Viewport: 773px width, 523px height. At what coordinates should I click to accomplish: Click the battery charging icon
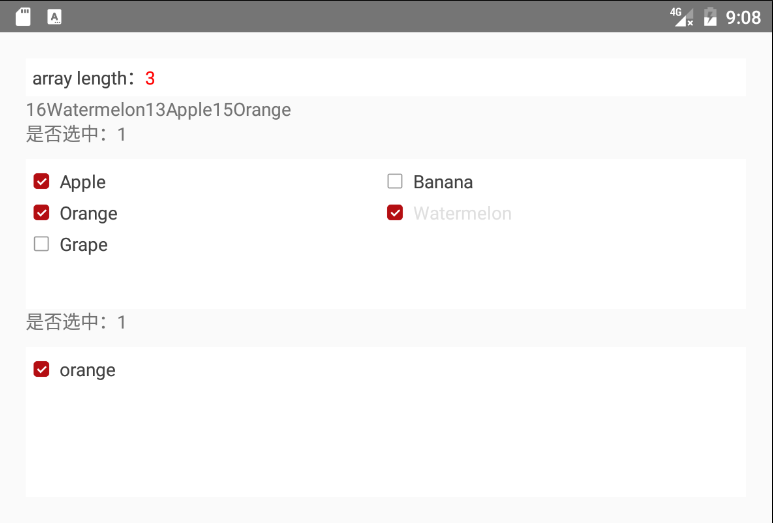tap(710, 17)
